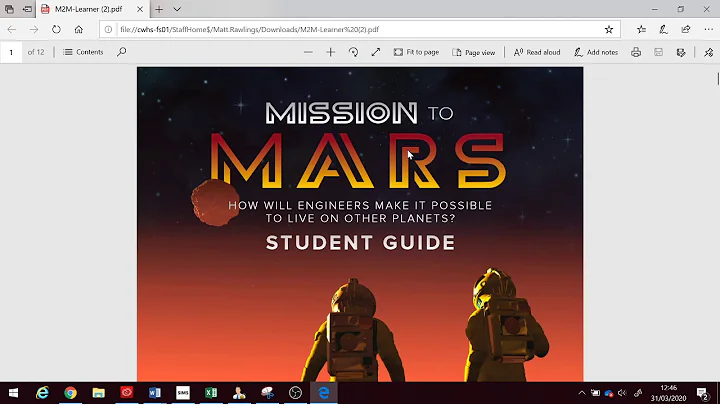
Task: Open the Favorites hub
Action: (641, 29)
